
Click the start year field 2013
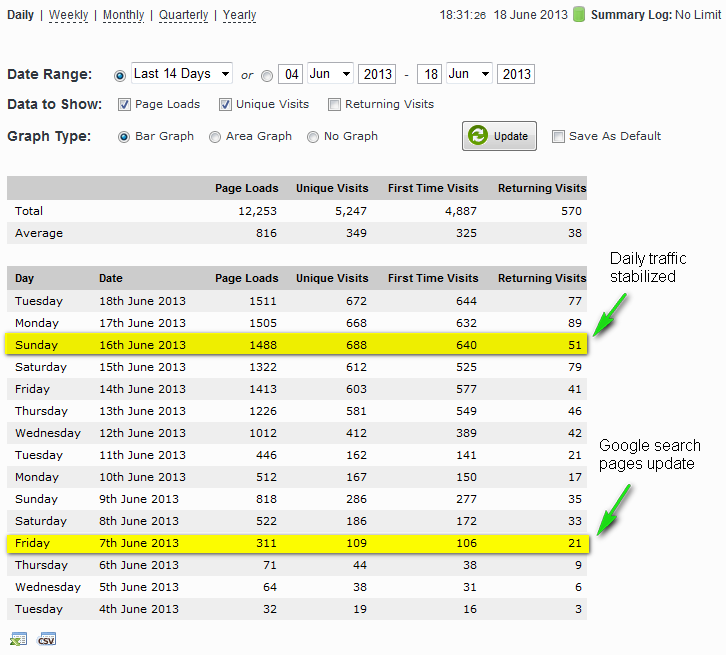point(377,74)
